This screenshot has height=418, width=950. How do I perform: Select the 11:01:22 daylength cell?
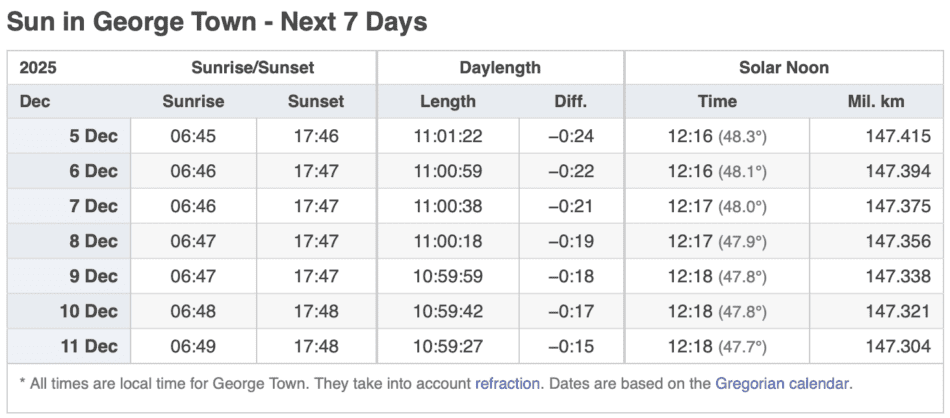(x=448, y=136)
